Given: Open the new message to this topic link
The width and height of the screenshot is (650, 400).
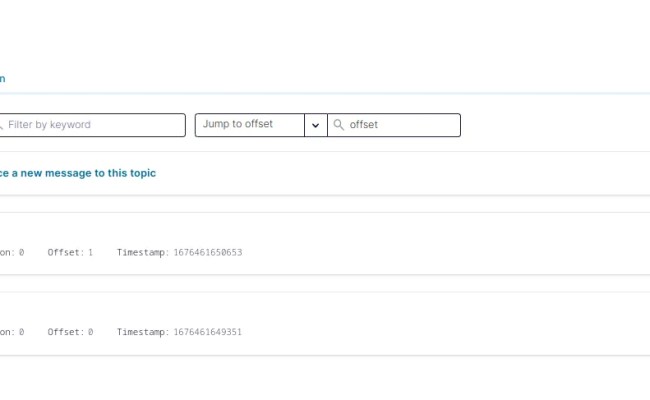Looking at the screenshot, I should (x=78, y=173).
